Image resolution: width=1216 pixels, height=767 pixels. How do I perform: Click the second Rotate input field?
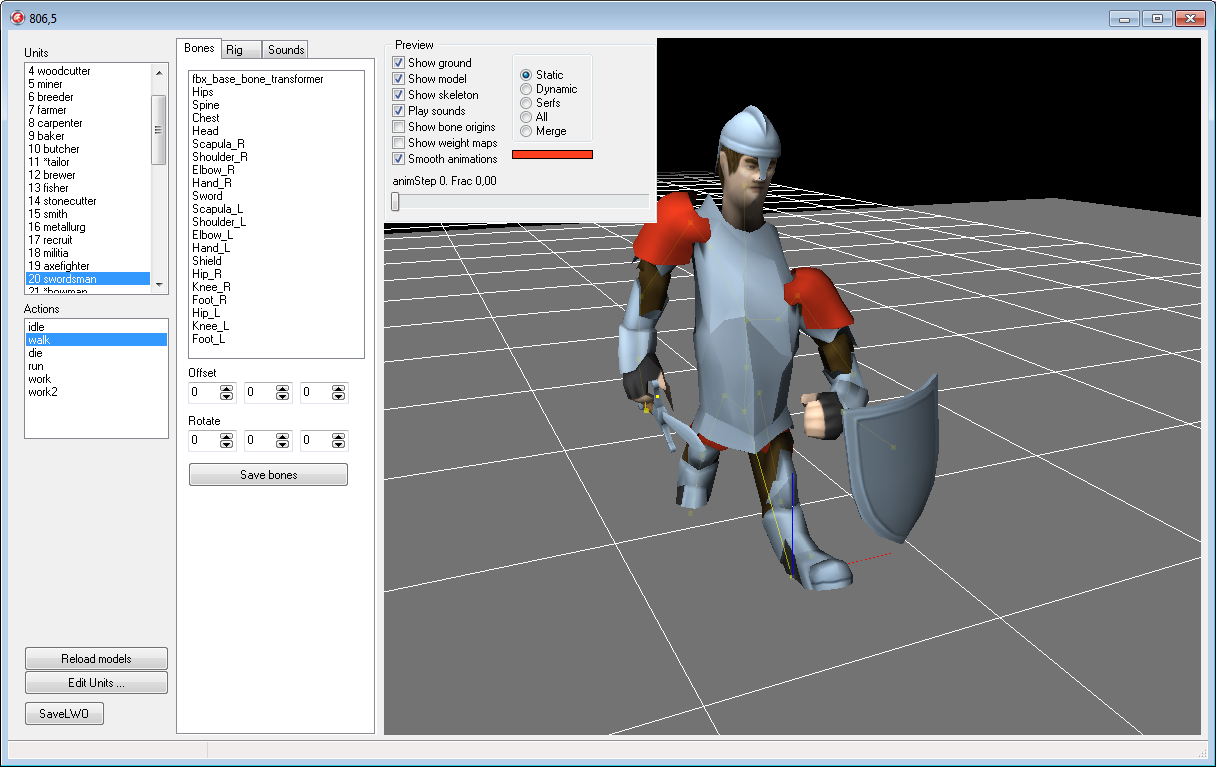(259, 441)
